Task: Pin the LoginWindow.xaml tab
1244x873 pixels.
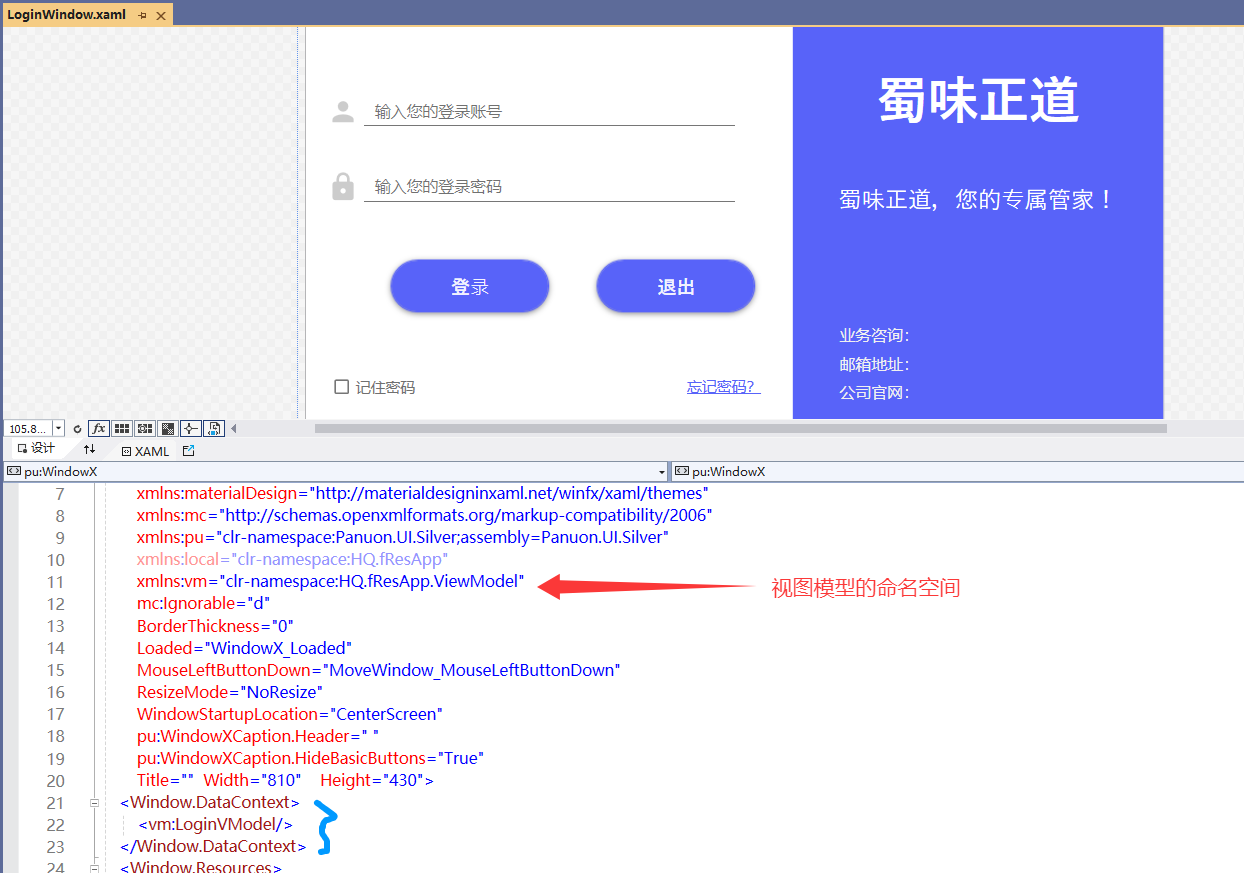Action: (x=142, y=15)
